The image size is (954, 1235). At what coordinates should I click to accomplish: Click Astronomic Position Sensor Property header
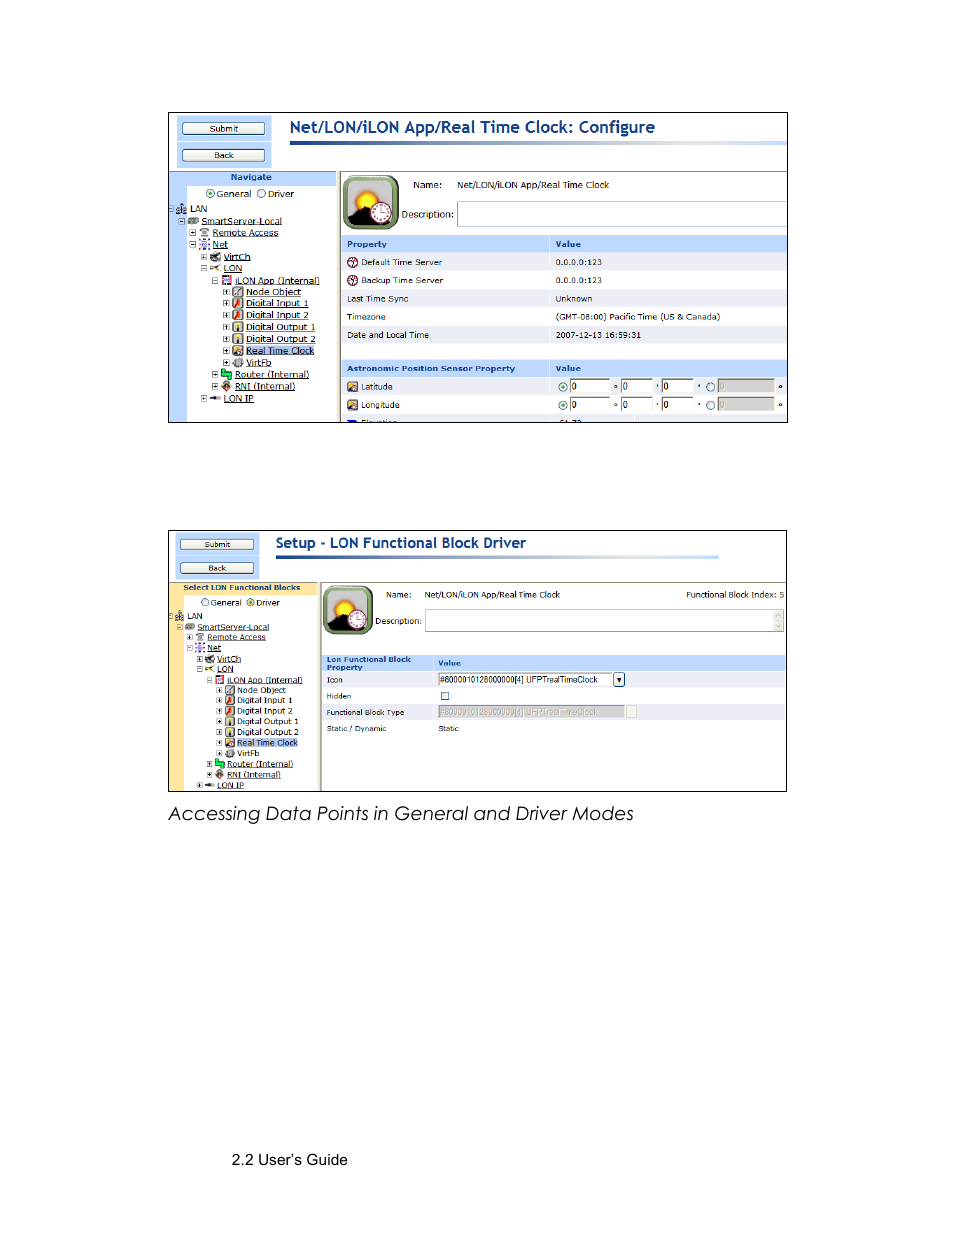click(x=446, y=368)
